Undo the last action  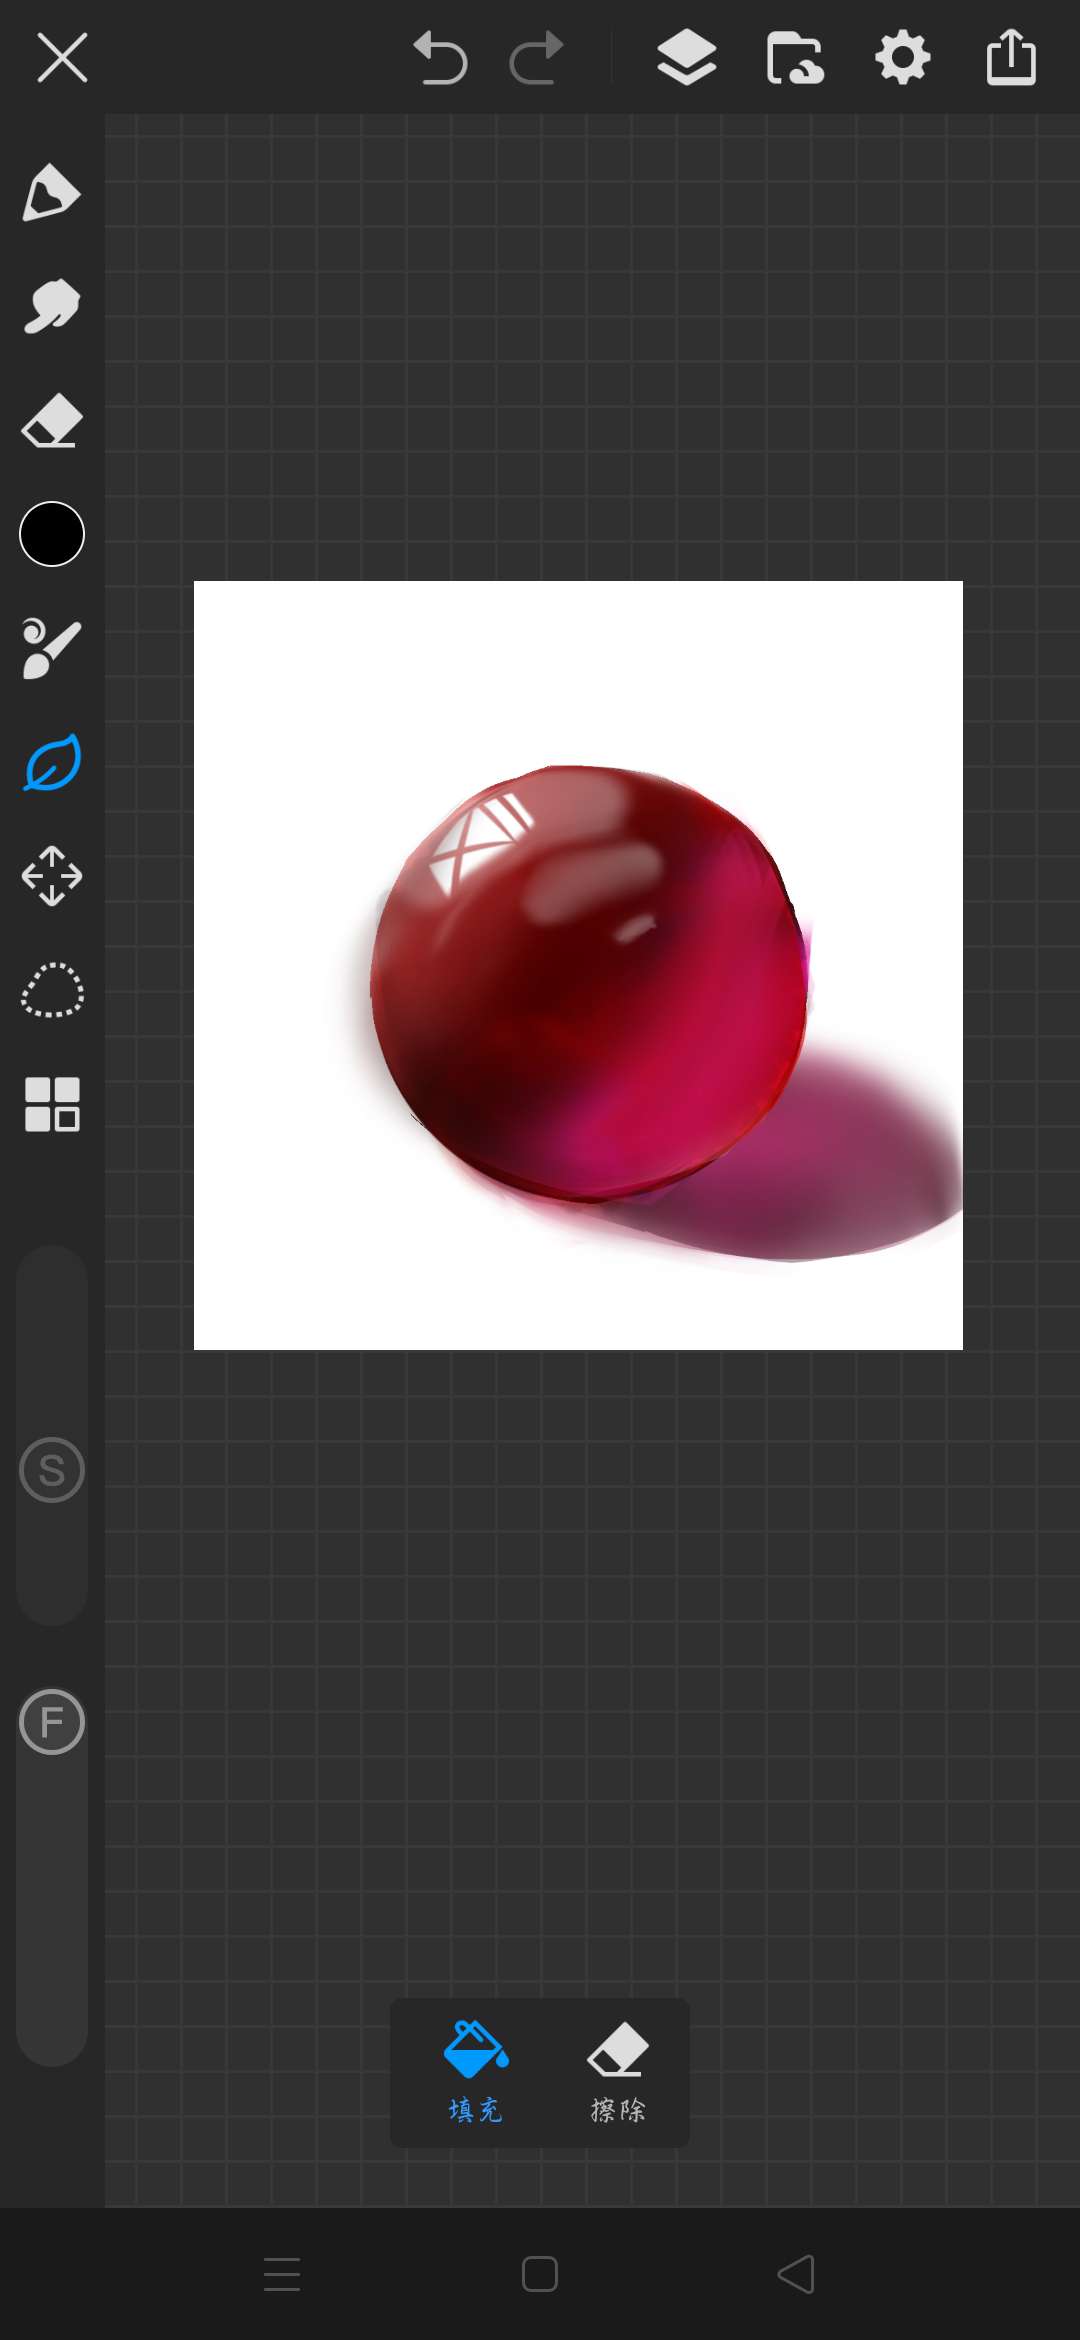[440, 58]
